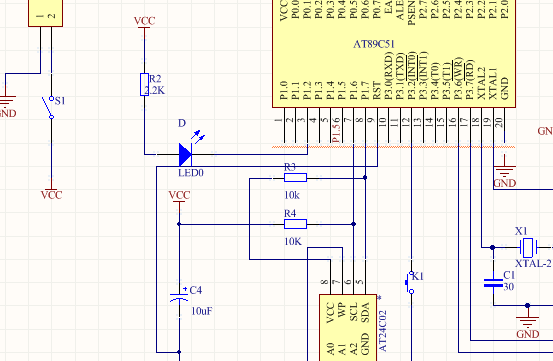Select the R3 10k resistor

click(x=296, y=178)
